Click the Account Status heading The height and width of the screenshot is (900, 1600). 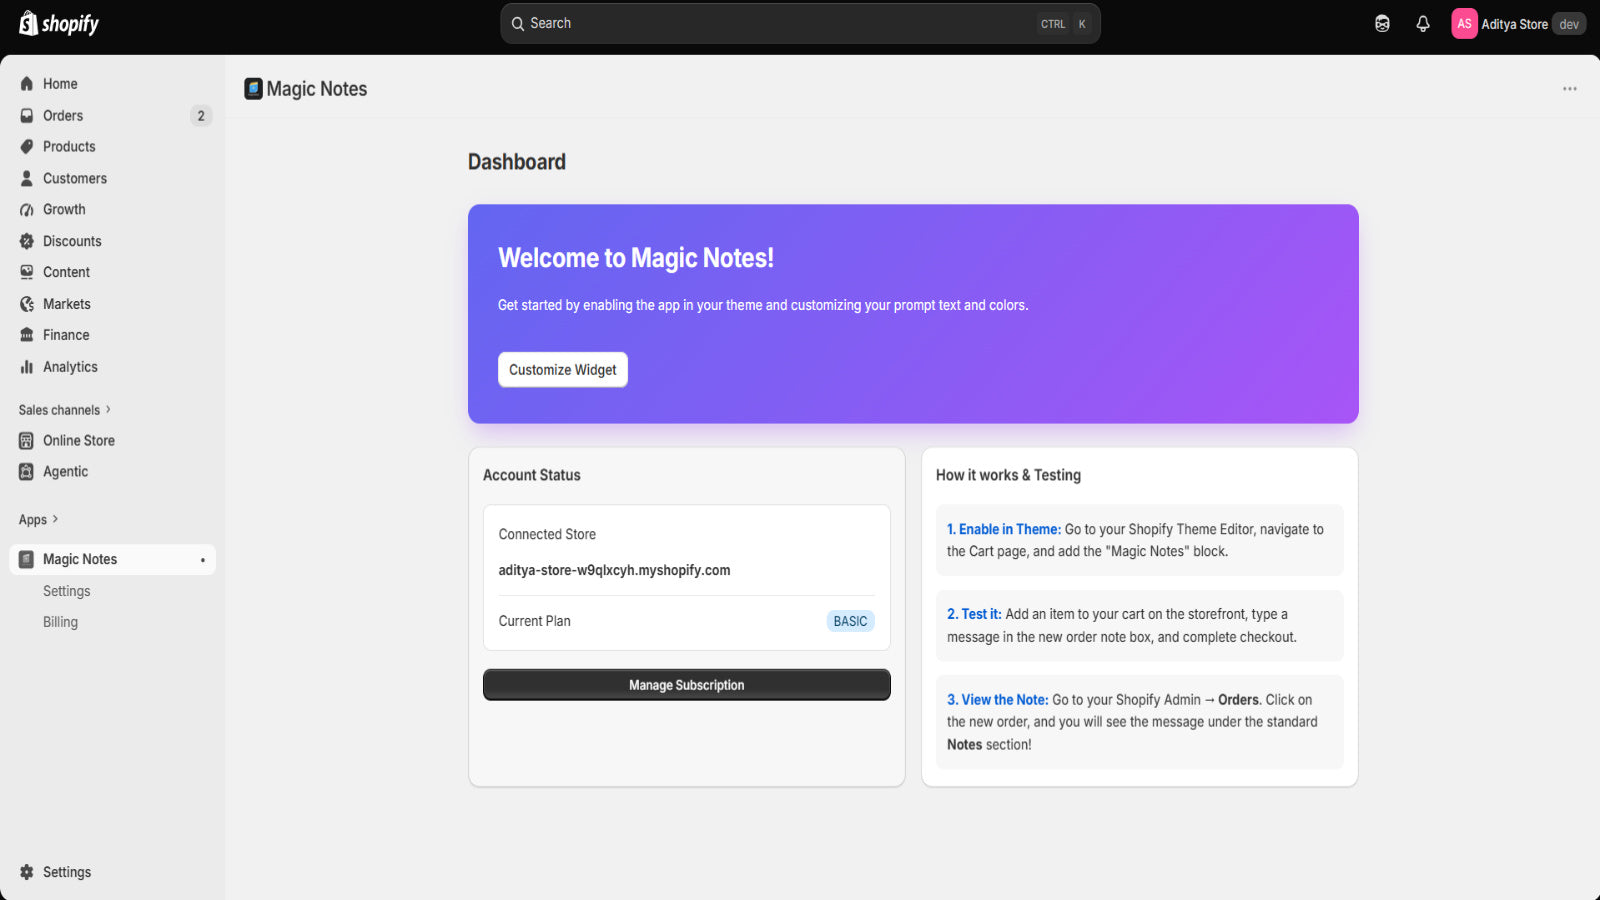click(x=532, y=475)
